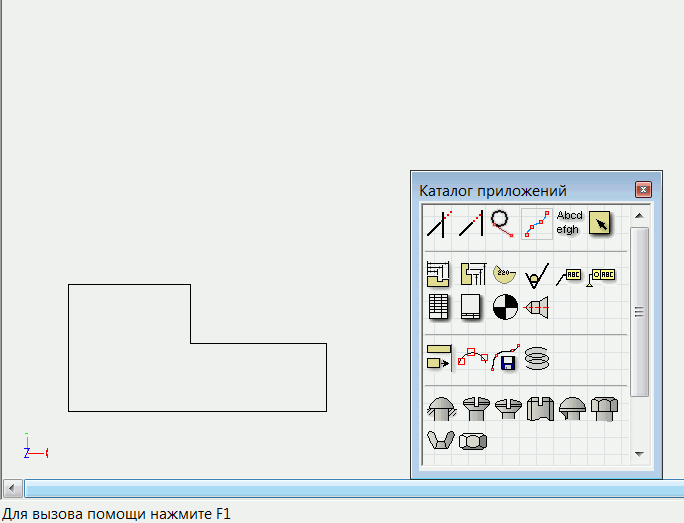The height and width of the screenshot is (523, 684).
Task: Select the cone with red centerline icon
Action: coord(536,308)
